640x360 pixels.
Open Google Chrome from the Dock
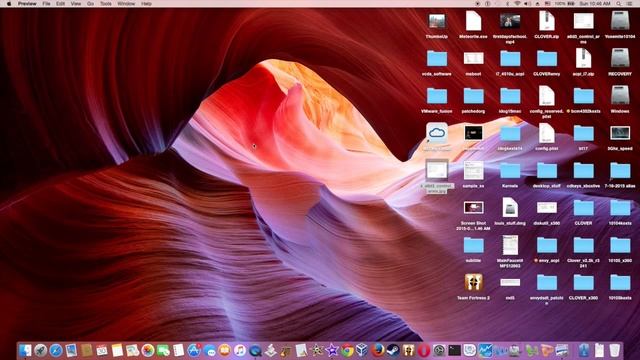(x=347, y=350)
